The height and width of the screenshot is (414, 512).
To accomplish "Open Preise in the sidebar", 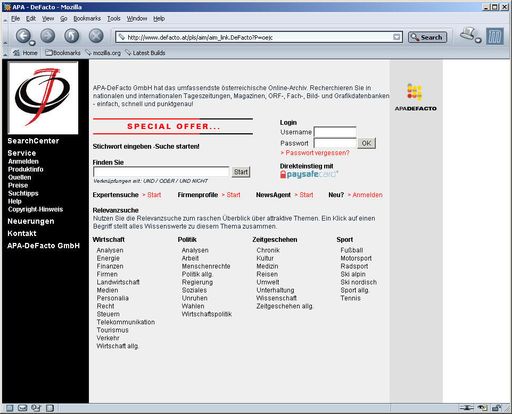I will coord(18,185).
